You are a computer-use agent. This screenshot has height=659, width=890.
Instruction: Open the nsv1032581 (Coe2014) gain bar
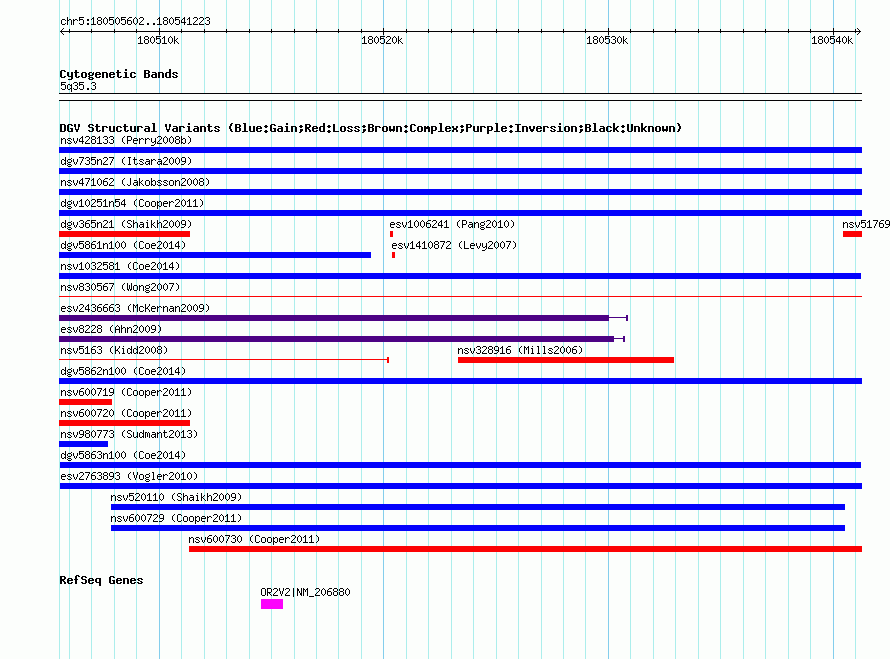tap(460, 276)
